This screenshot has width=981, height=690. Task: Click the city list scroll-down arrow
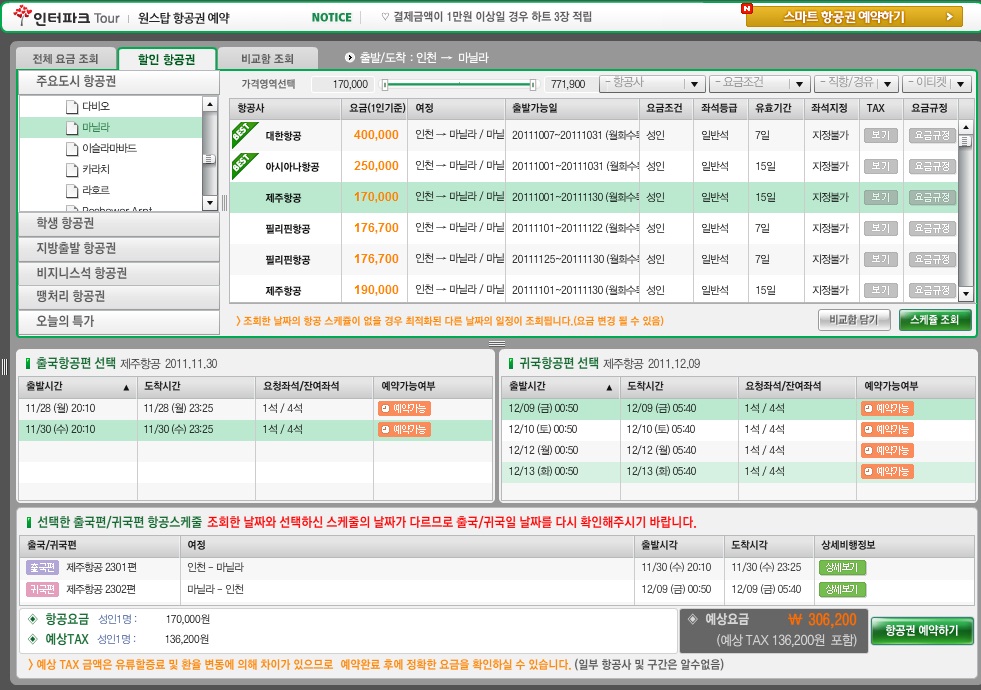[210, 203]
